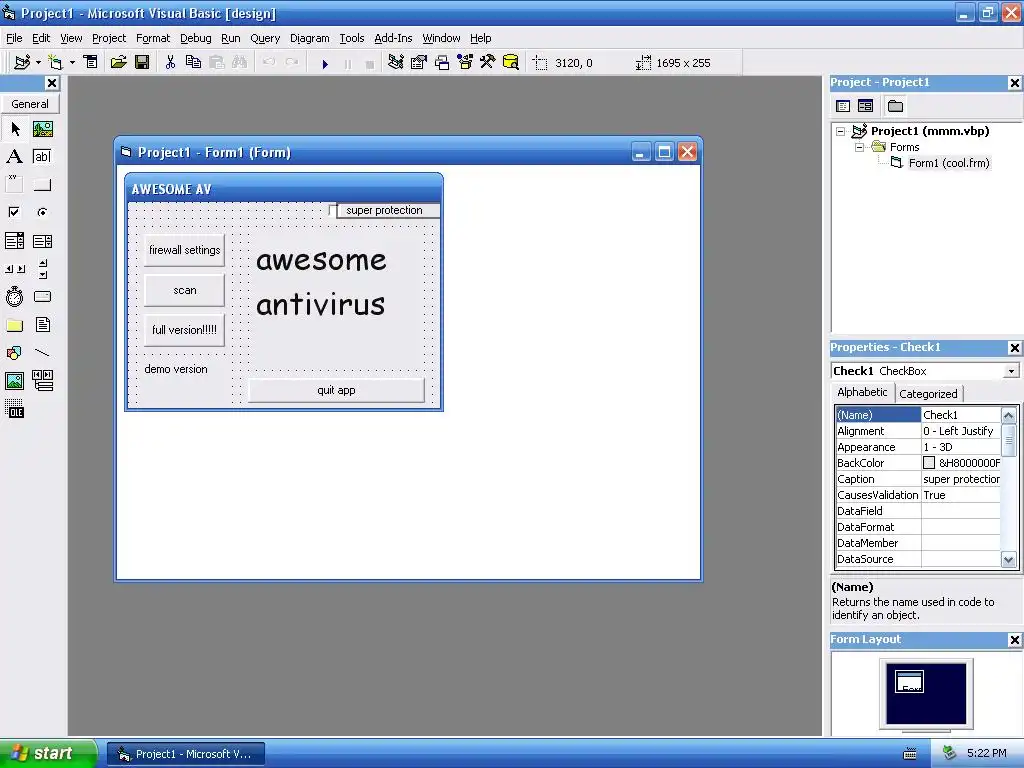
Task: Click the Properties list scroll-down arrow
Action: coord(1008,560)
